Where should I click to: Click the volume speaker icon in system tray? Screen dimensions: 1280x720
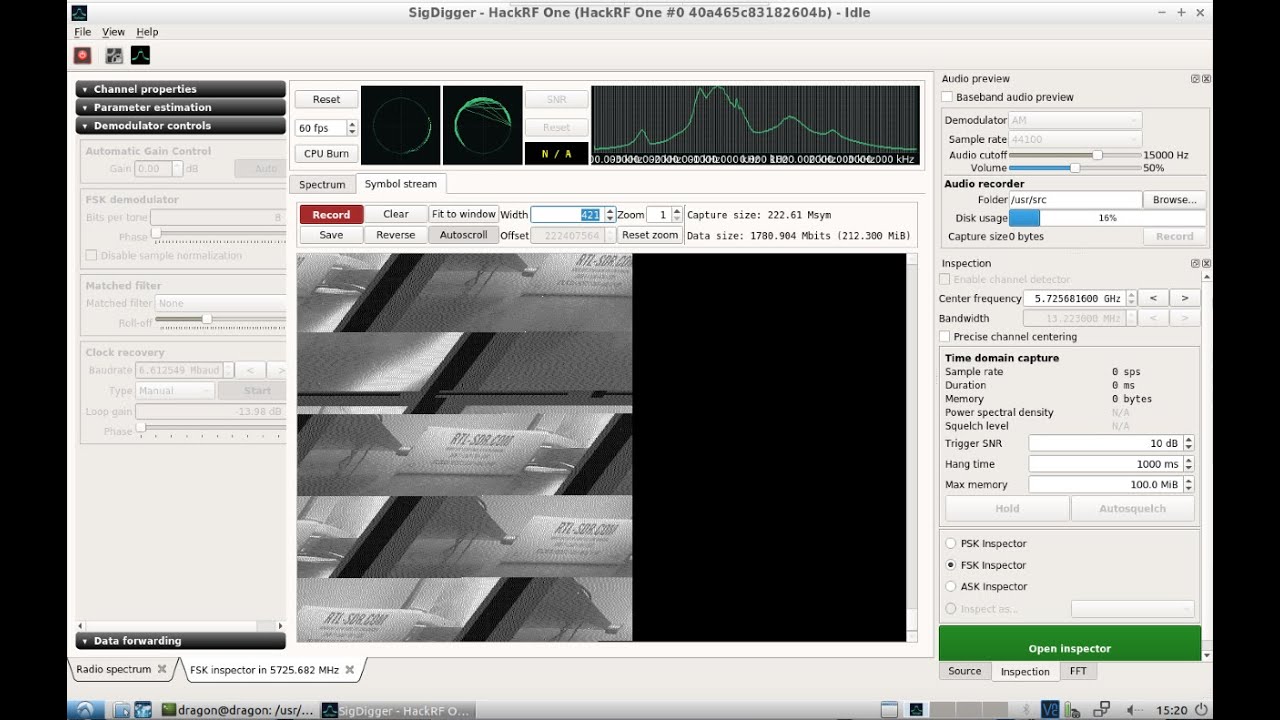pyautogui.click(x=1134, y=710)
